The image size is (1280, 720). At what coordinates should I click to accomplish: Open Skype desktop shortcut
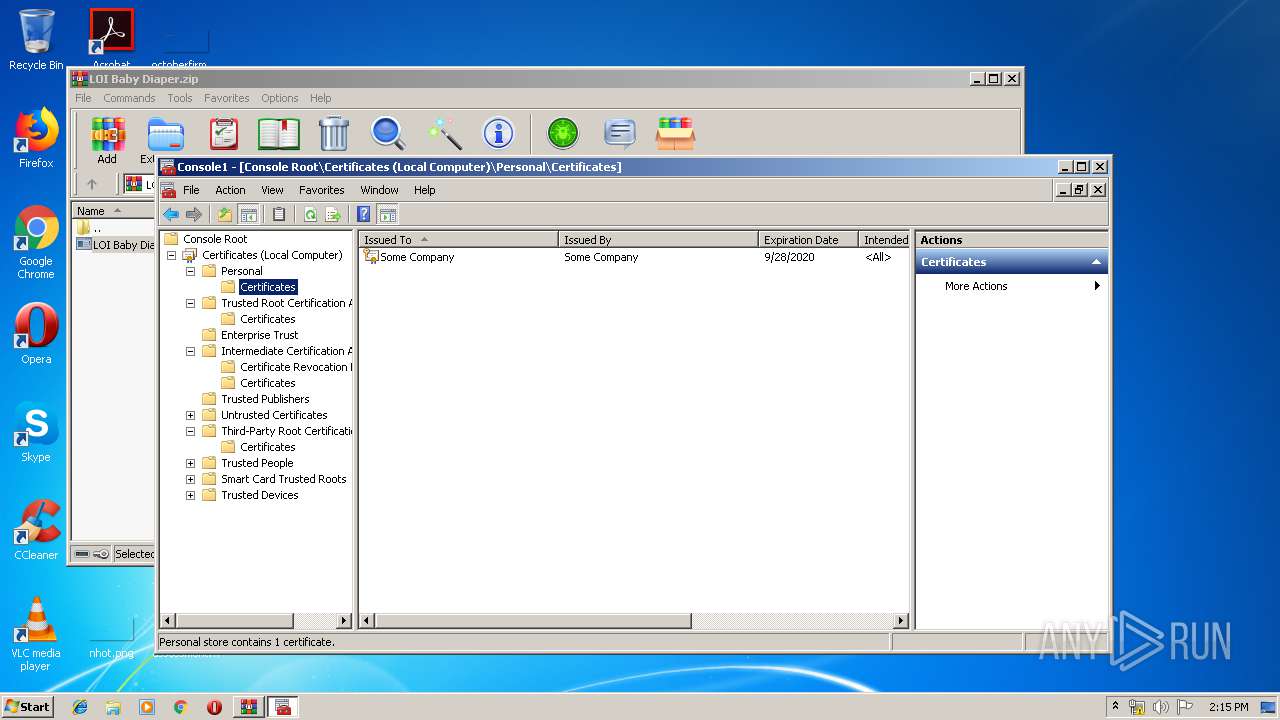pyautogui.click(x=36, y=433)
